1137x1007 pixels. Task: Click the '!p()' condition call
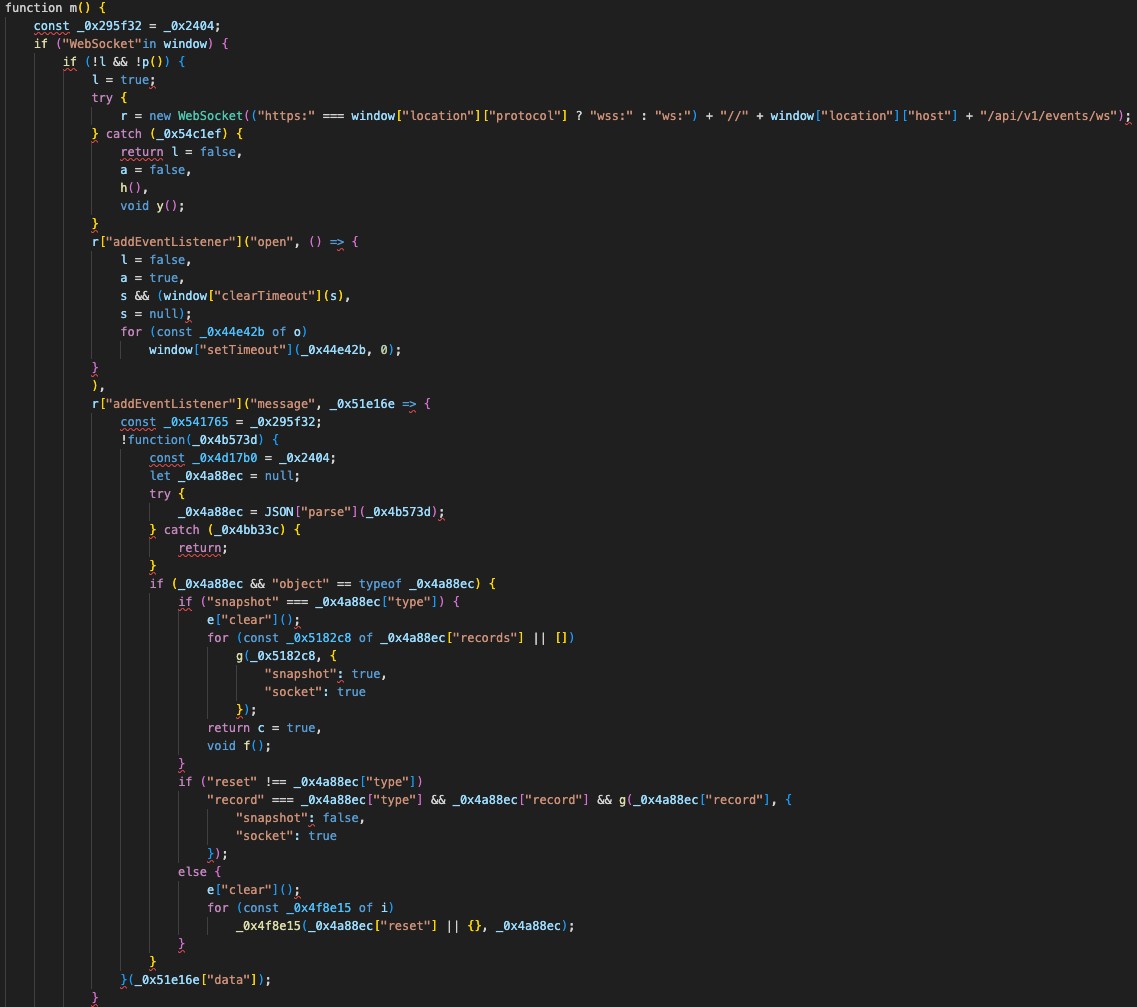click(x=149, y=62)
